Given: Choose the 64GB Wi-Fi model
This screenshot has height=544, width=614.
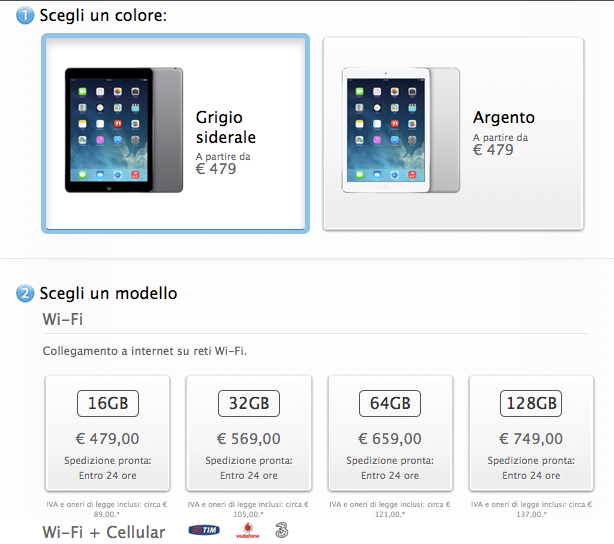Looking at the screenshot, I should [x=390, y=433].
